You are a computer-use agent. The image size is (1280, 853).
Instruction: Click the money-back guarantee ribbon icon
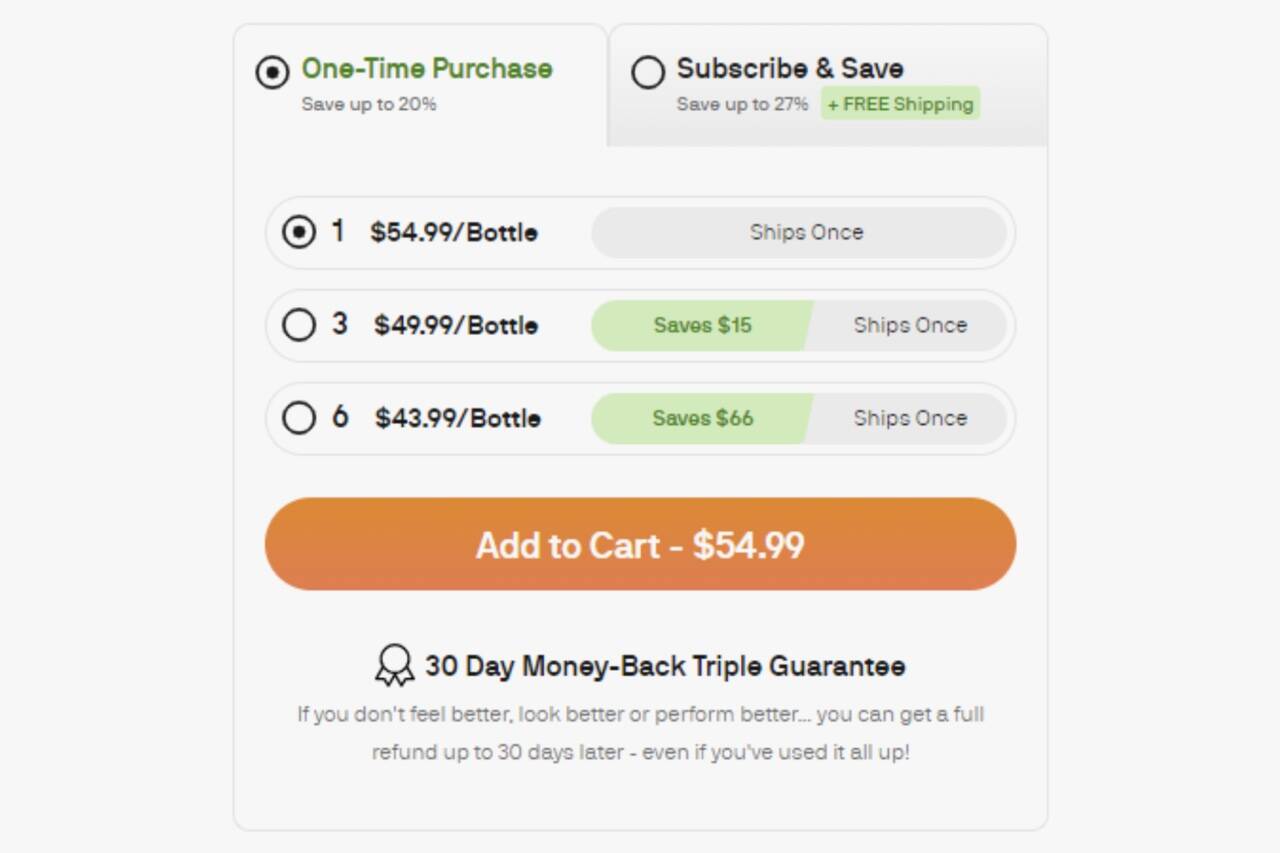click(394, 666)
